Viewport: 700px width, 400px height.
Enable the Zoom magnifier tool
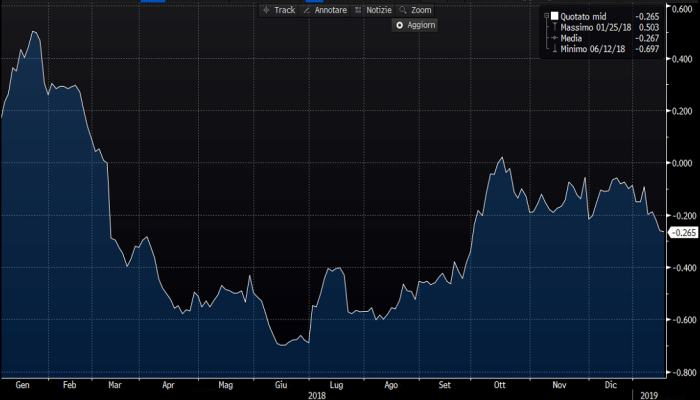point(417,9)
